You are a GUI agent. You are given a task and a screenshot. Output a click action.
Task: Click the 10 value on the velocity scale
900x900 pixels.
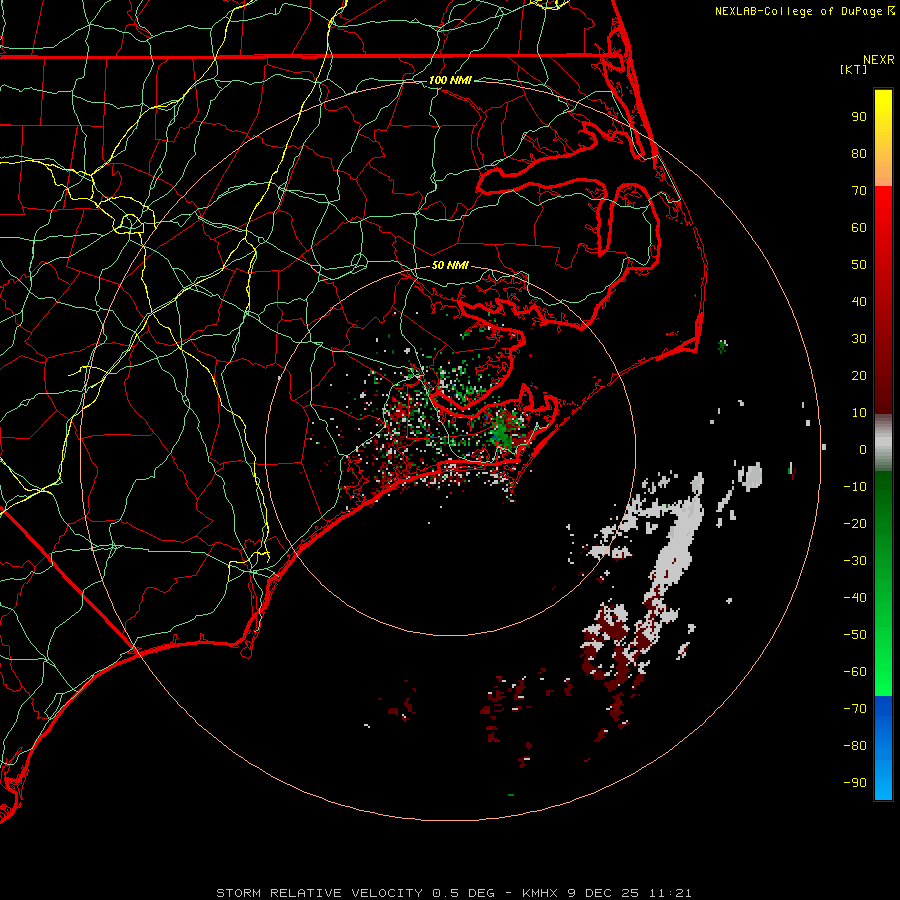coord(859,413)
